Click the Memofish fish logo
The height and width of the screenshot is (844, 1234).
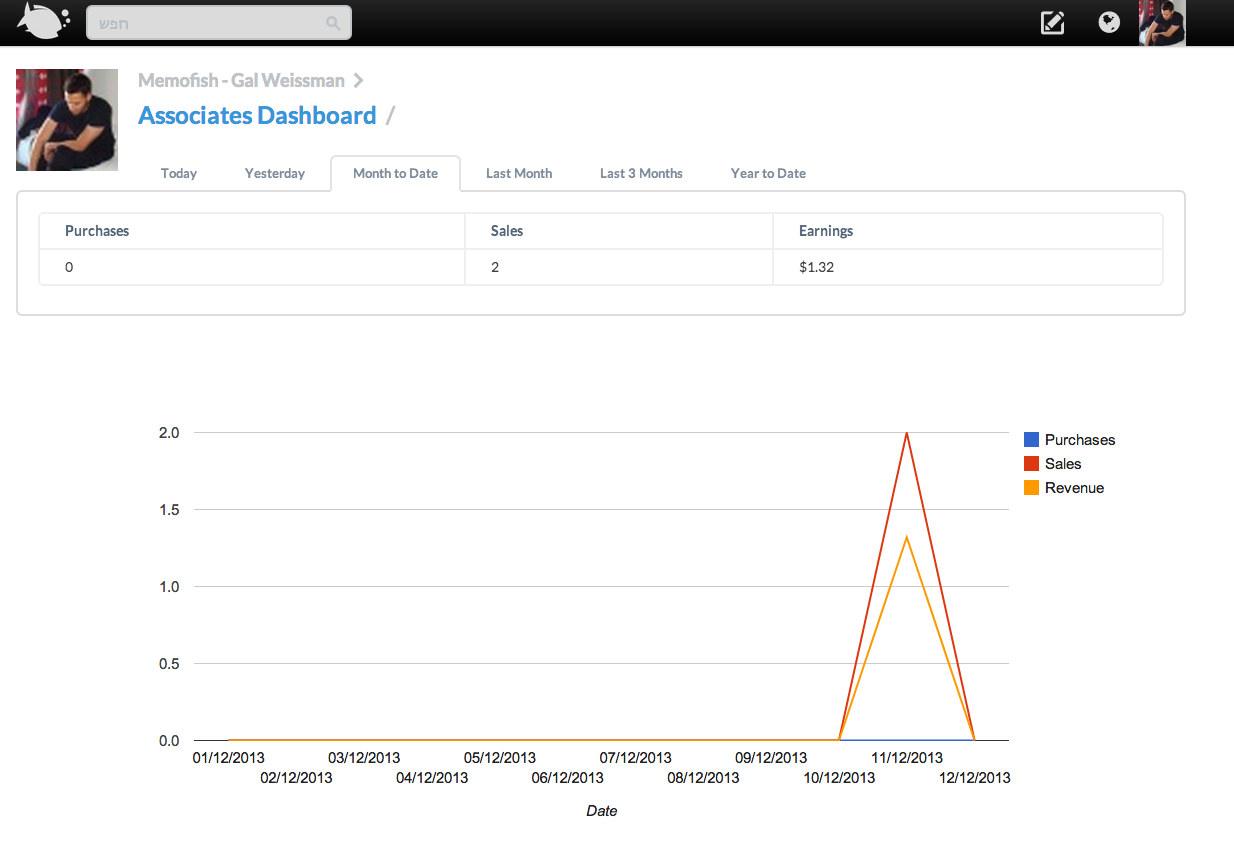pyautogui.click(x=42, y=22)
